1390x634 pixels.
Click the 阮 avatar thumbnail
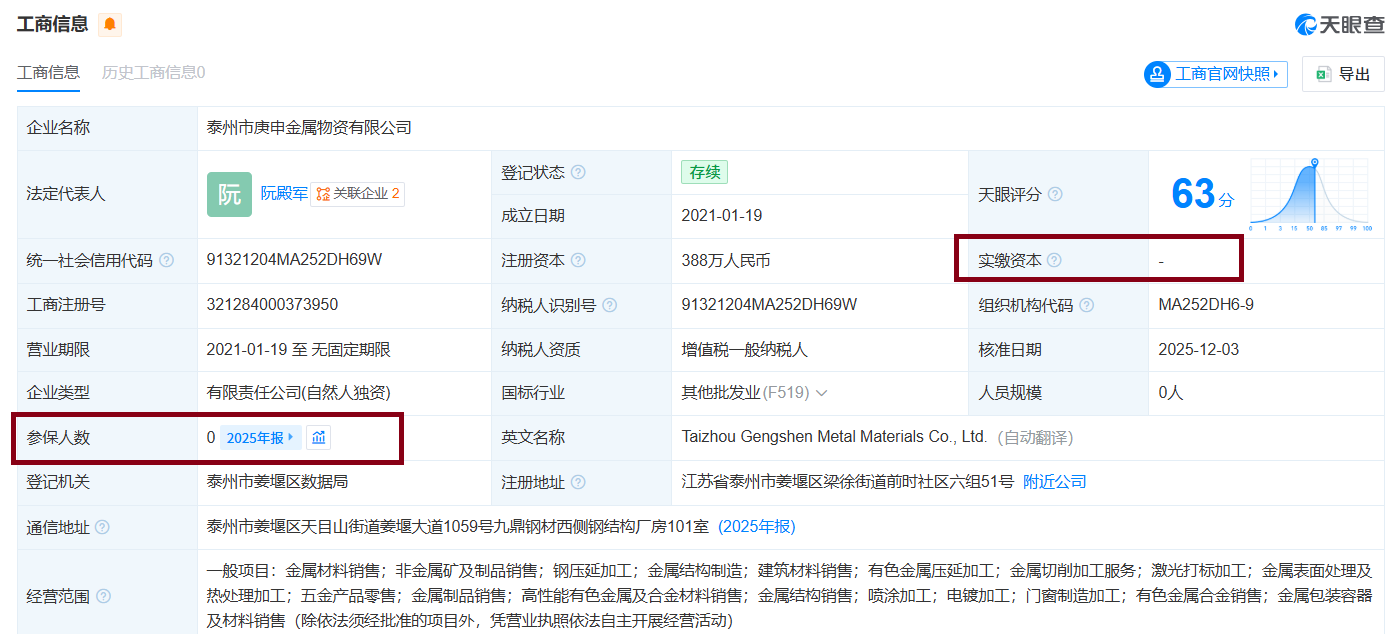tap(229, 194)
